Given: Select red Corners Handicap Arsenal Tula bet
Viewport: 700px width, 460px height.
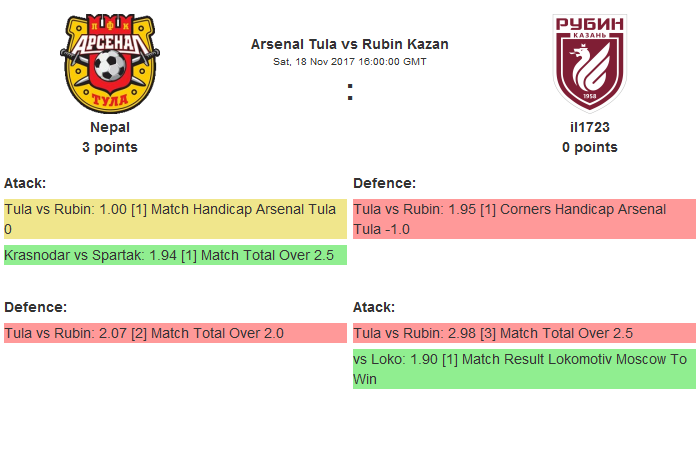Looking at the screenshot, I should click(524, 219).
